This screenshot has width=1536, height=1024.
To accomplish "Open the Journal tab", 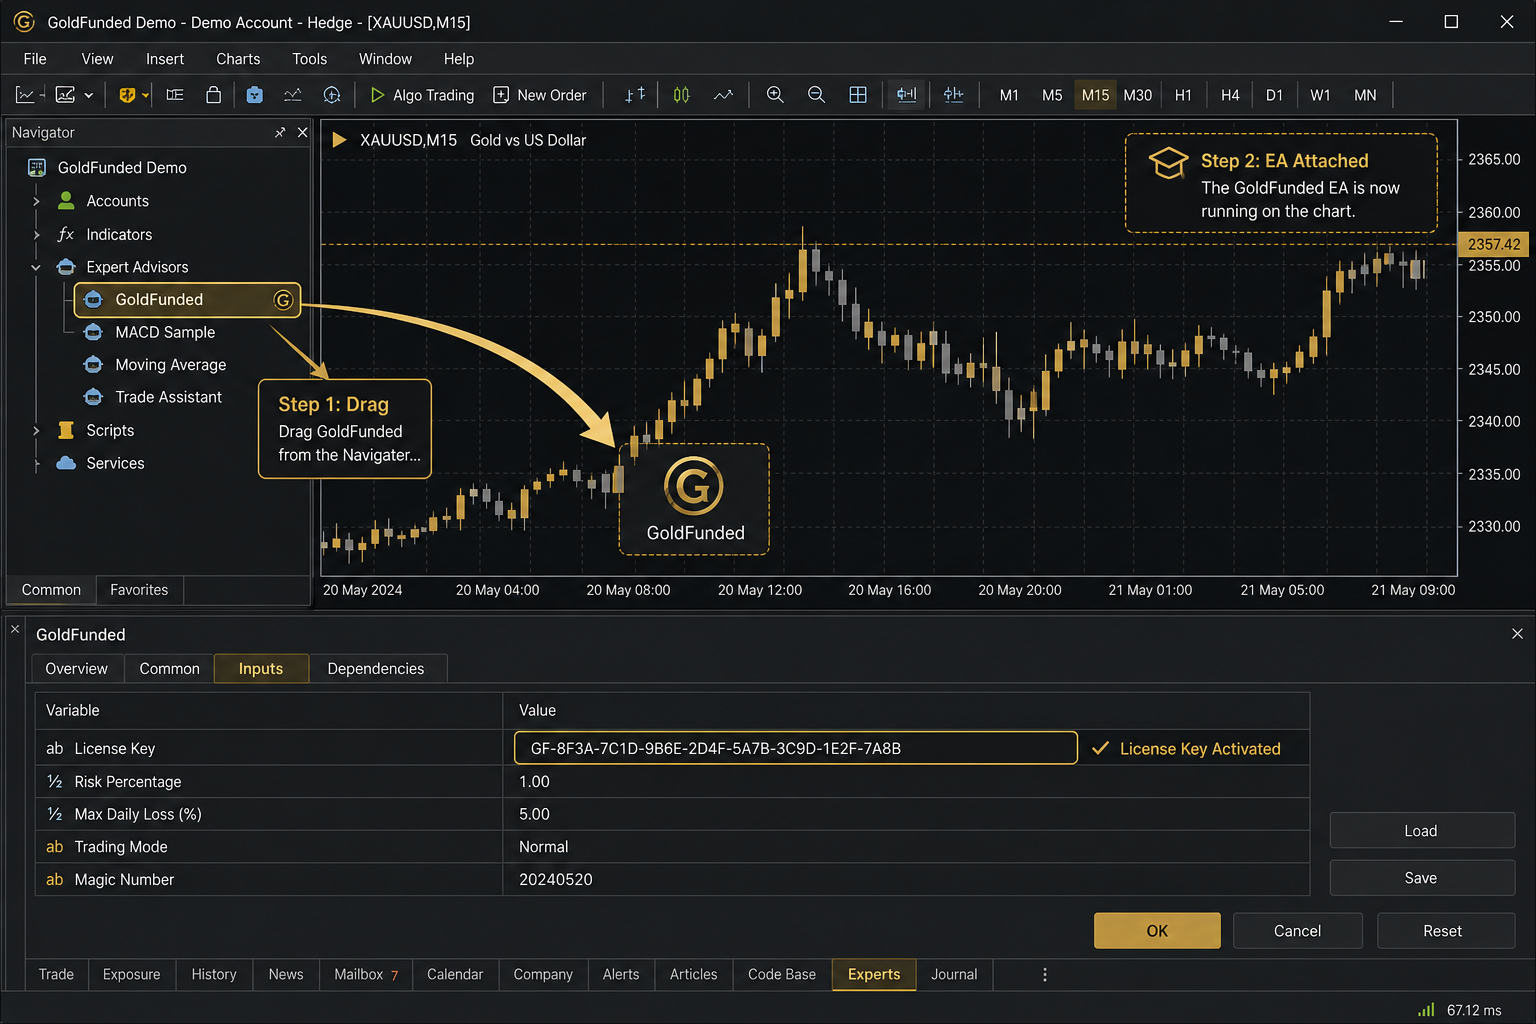I will point(954,974).
